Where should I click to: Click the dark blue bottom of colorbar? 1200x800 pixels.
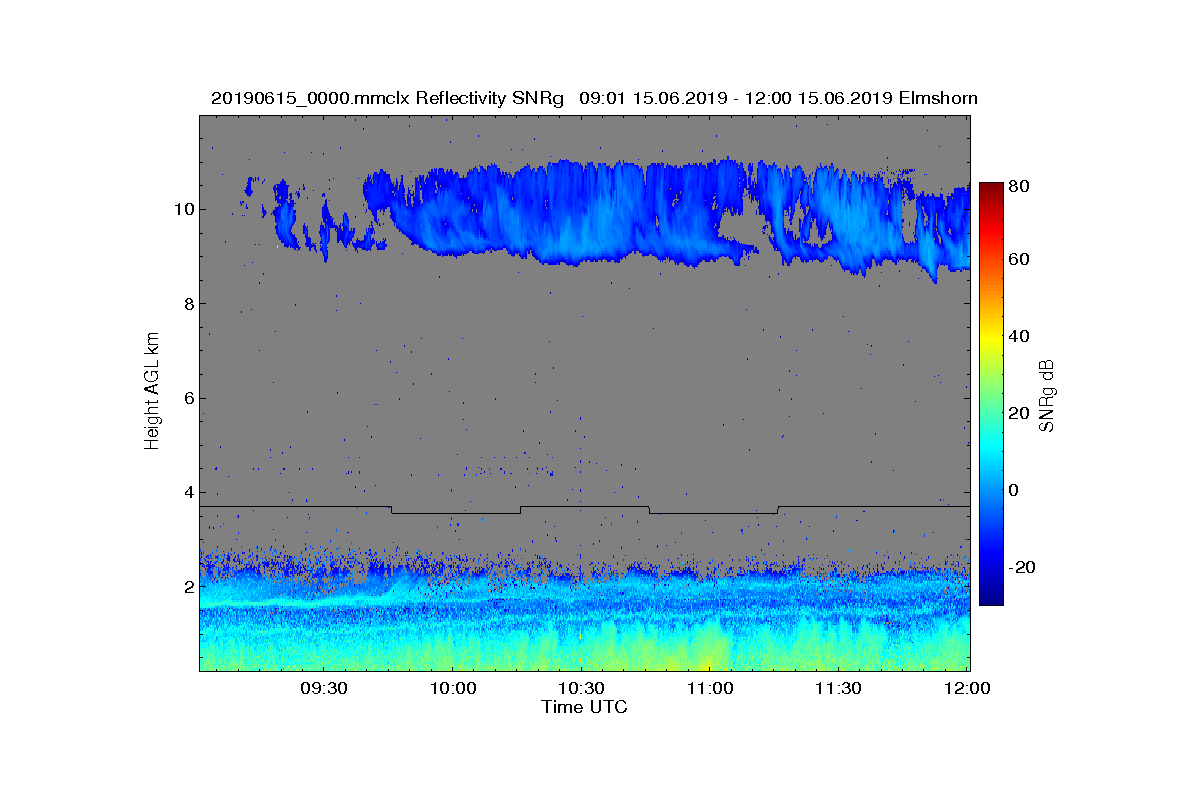click(x=990, y=596)
